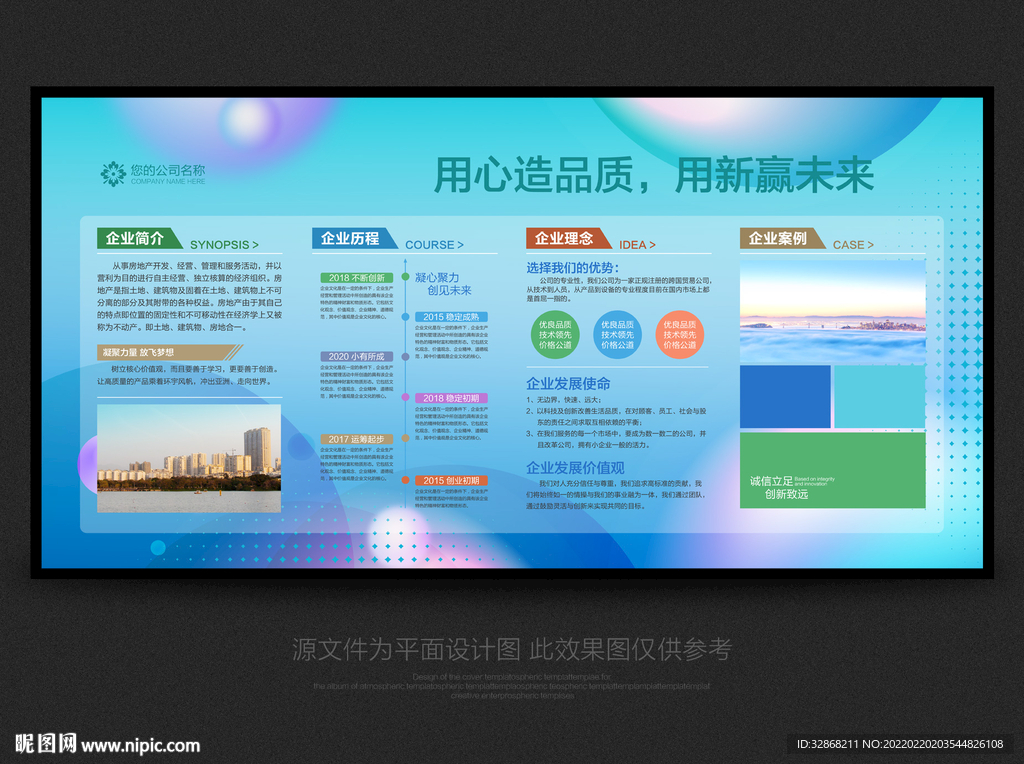Click the 2020 小有所成 timeline label
Viewport: 1024px width, 764px height.
point(357,357)
